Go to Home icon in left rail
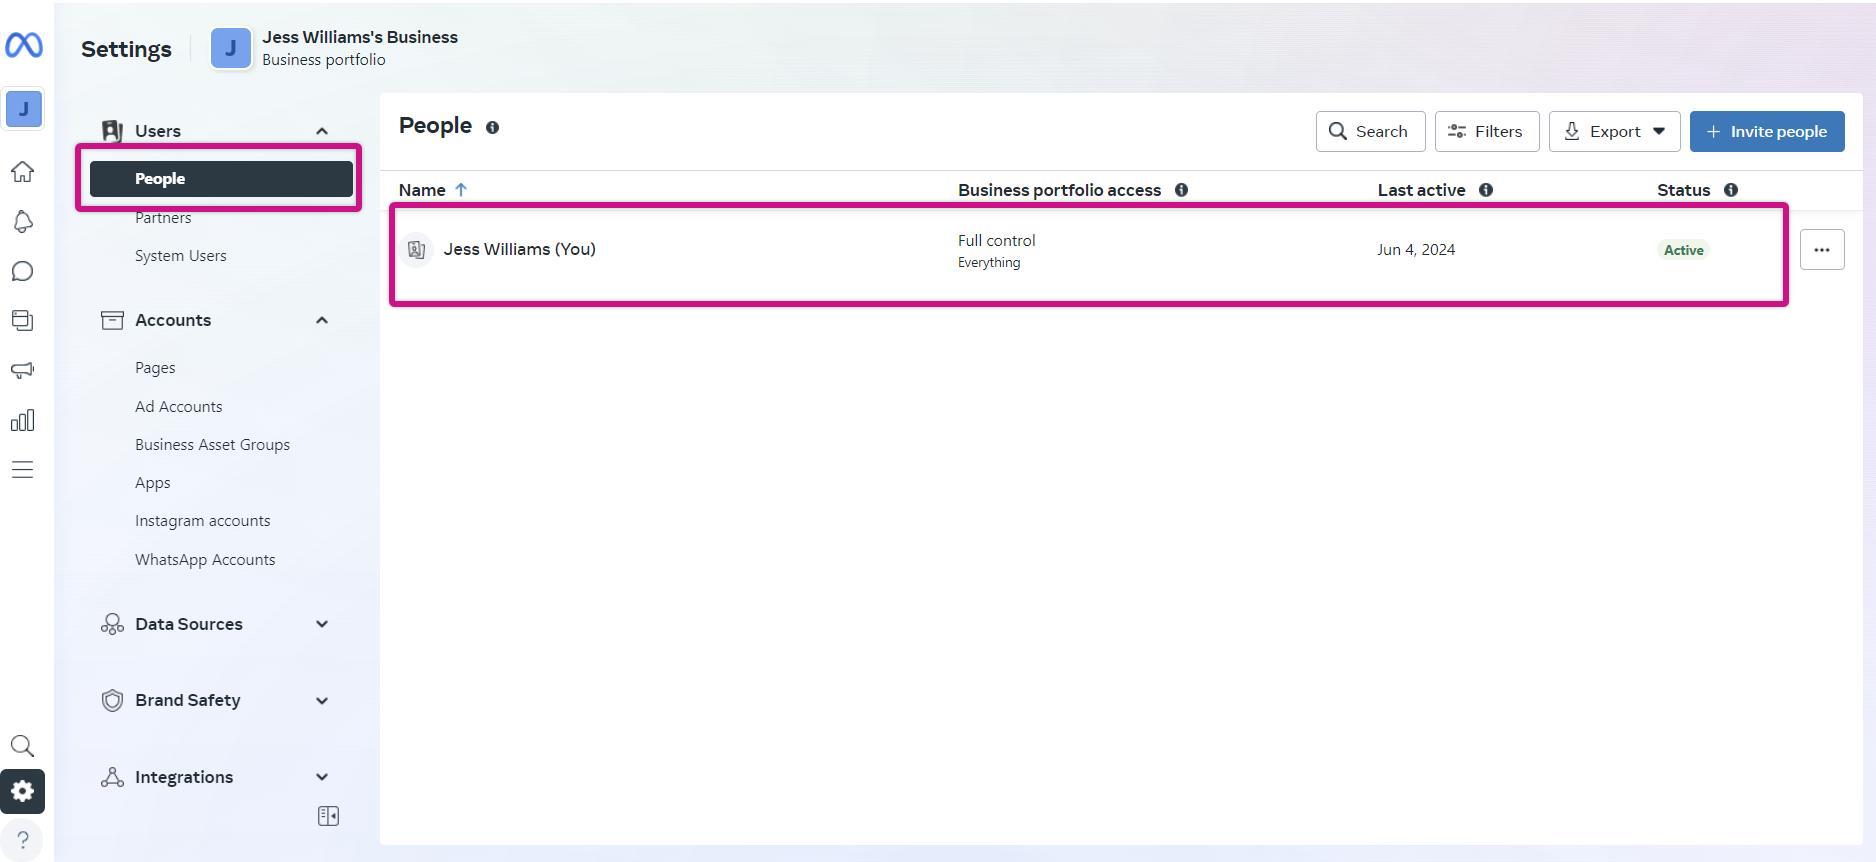1876x862 pixels. 22,172
